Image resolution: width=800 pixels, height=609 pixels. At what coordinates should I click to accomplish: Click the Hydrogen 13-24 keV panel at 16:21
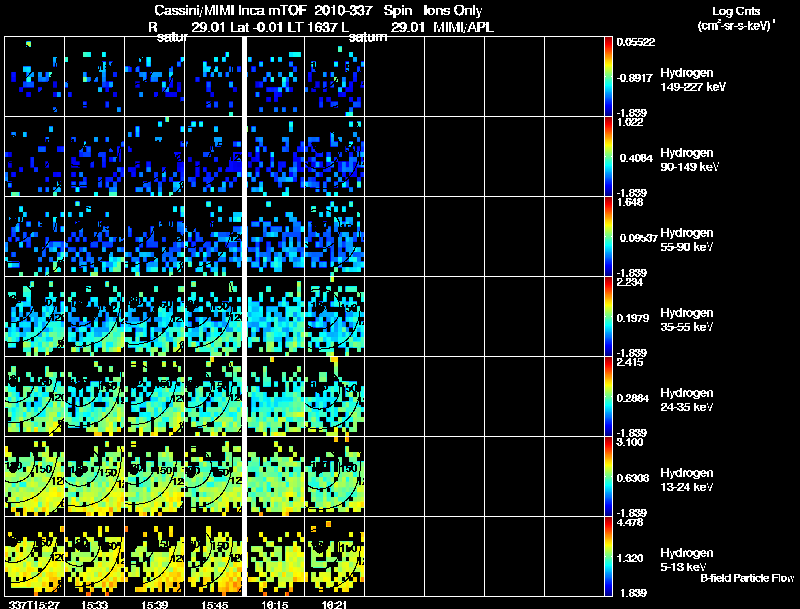335,476
